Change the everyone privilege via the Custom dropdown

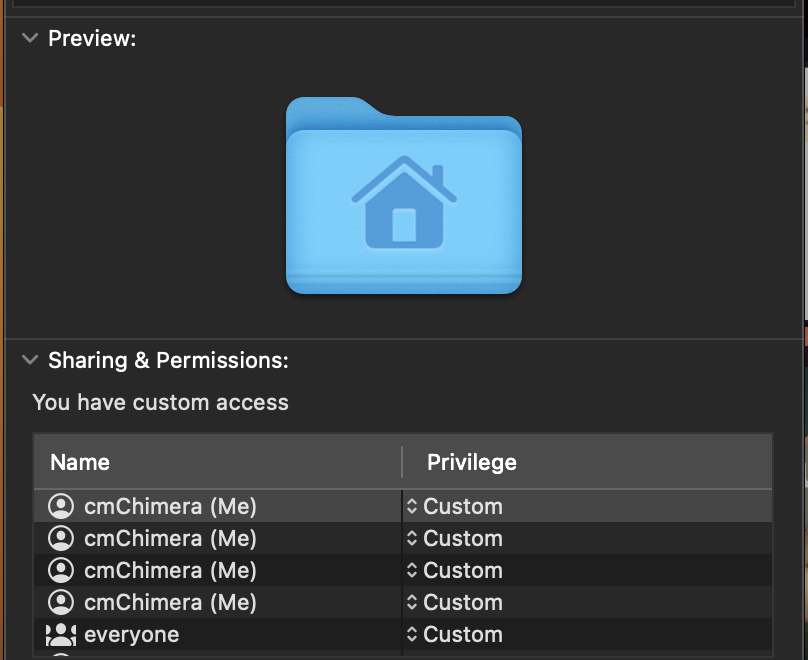(455, 634)
